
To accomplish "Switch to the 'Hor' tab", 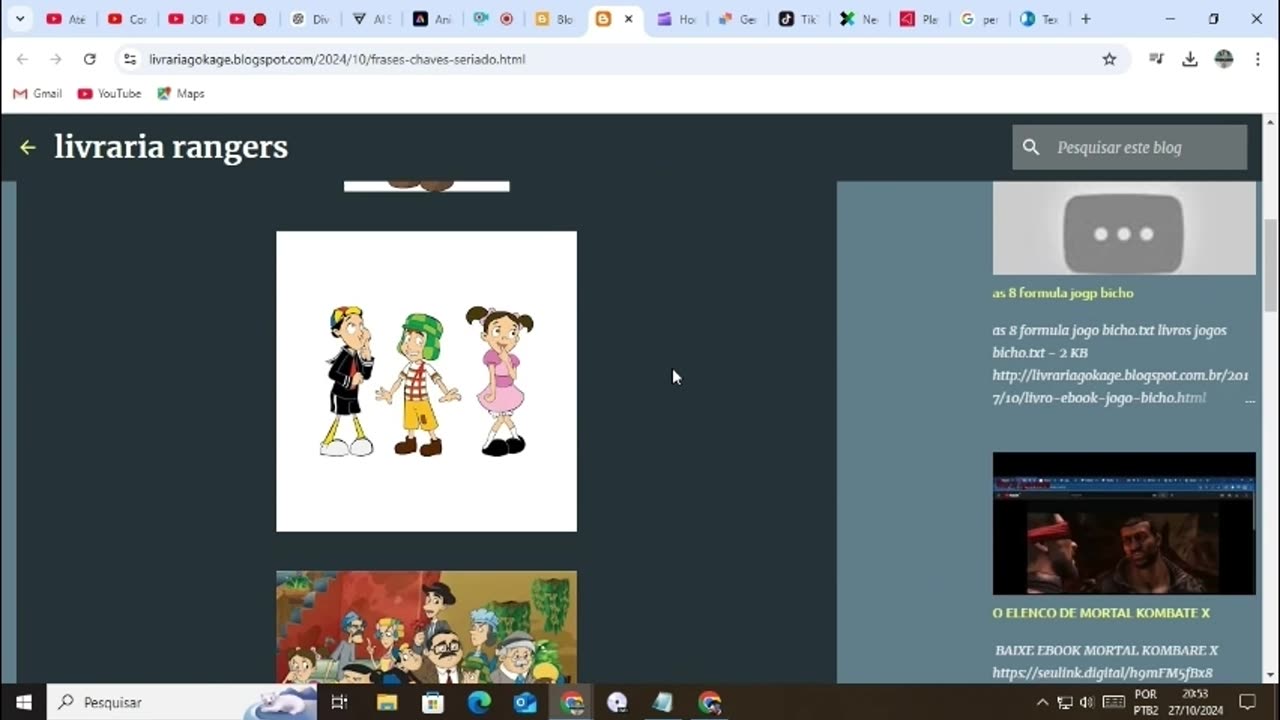I will click(x=677, y=19).
